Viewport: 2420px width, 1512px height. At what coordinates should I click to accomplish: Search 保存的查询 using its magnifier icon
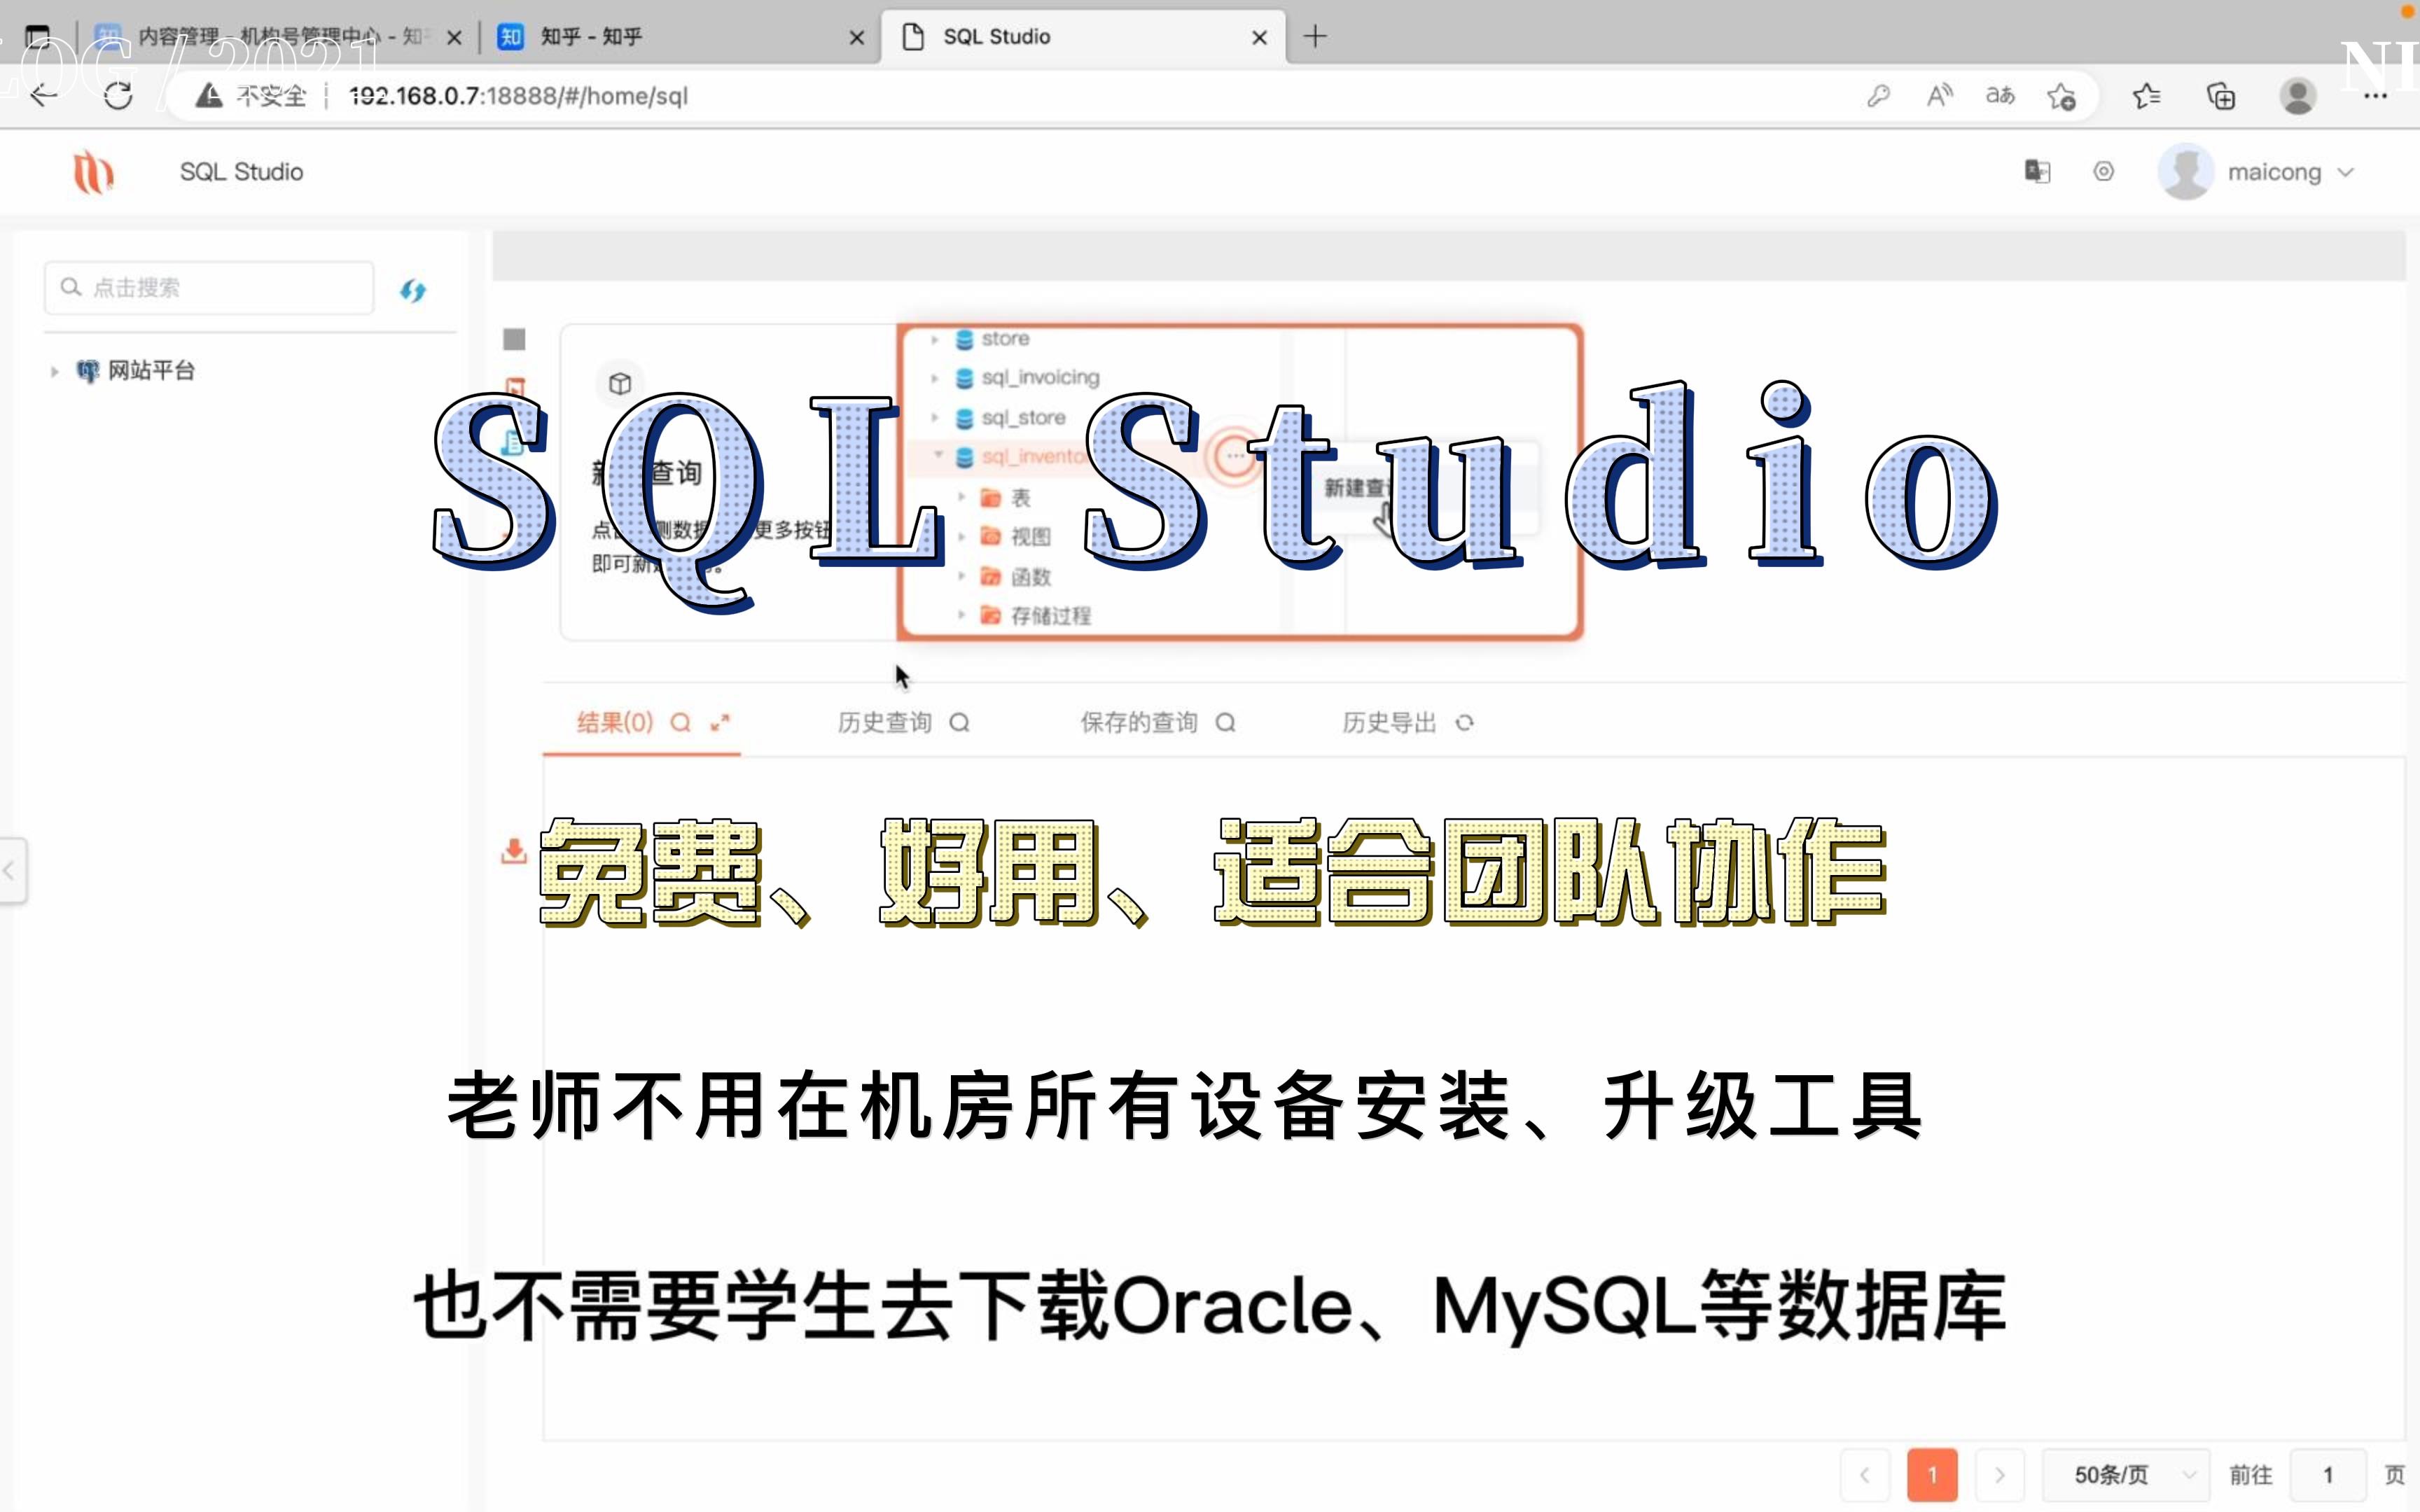1225,722
